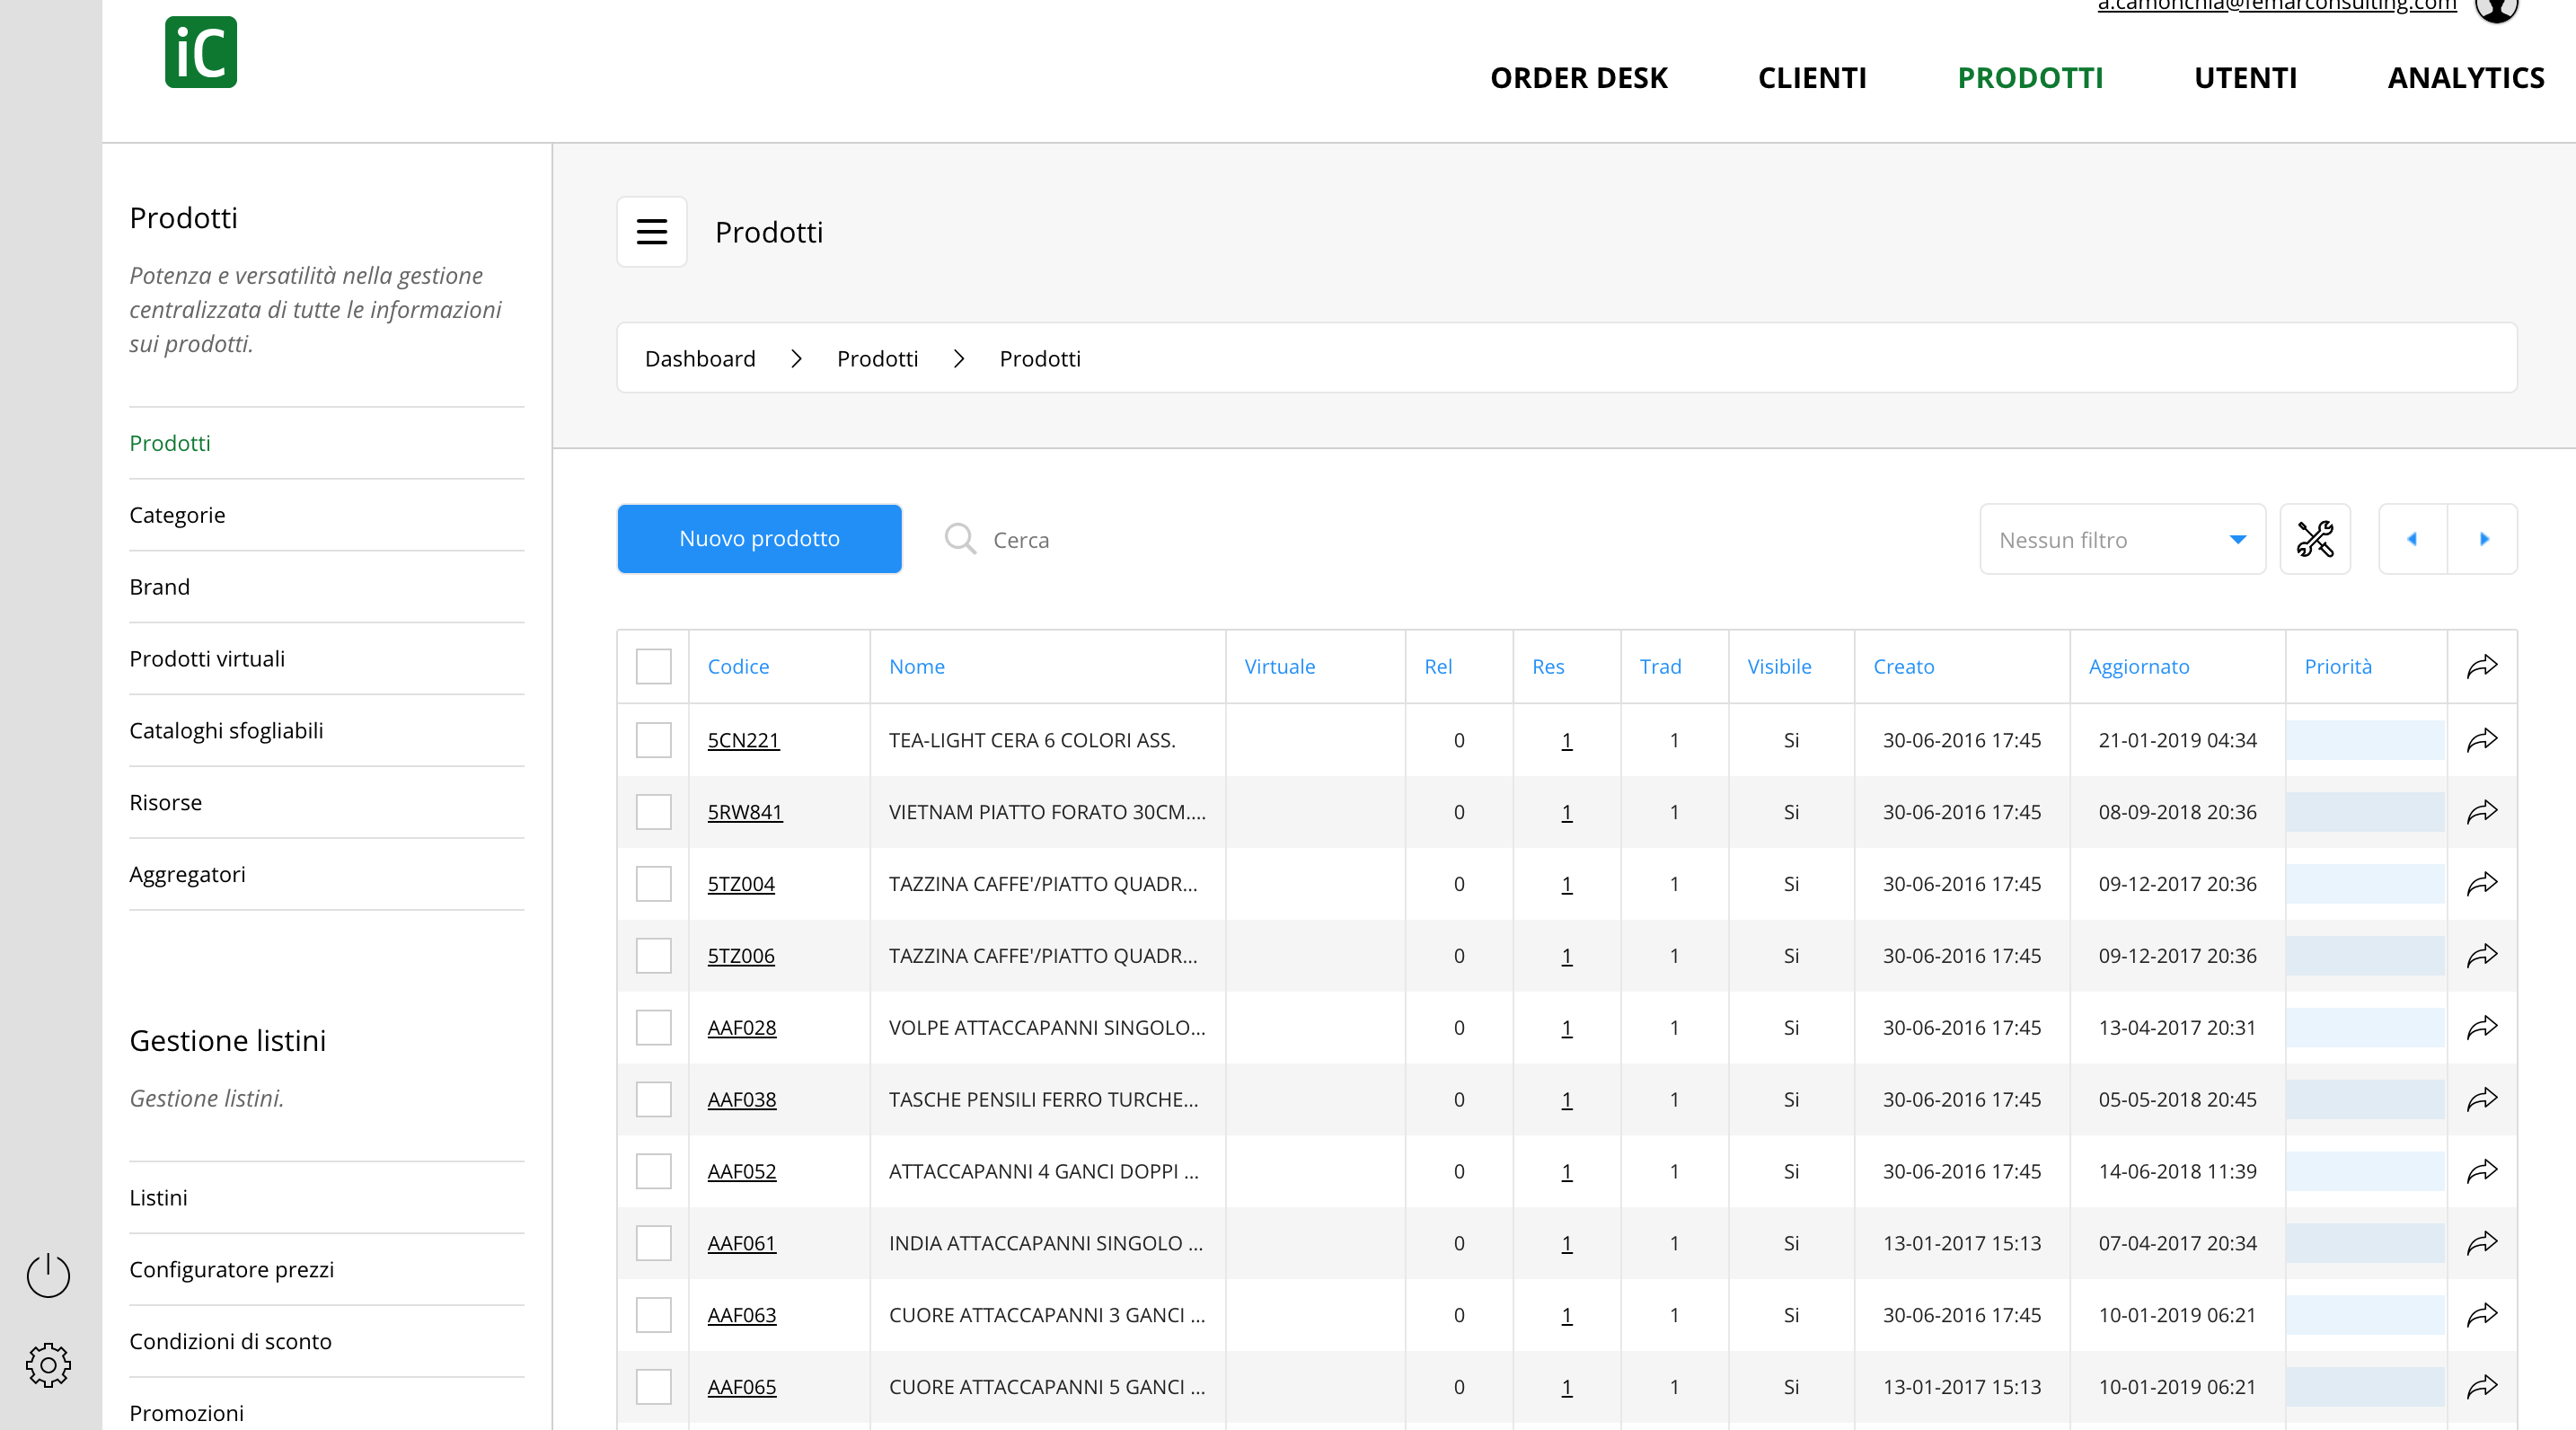Viewport: 2576px width, 1430px height.
Task: Click the power logout icon
Action: pyautogui.click(x=48, y=1275)
